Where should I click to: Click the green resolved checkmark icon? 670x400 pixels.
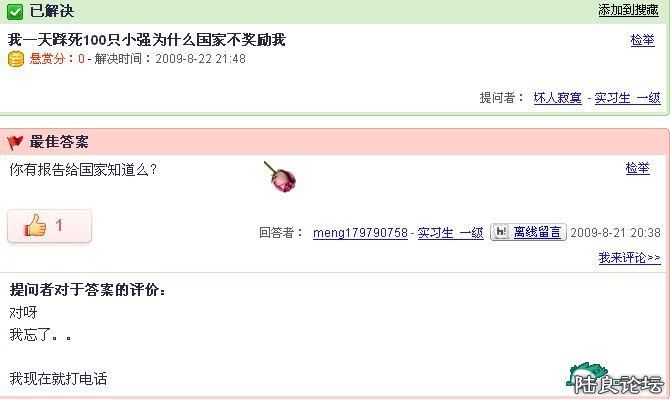[15, 12]
